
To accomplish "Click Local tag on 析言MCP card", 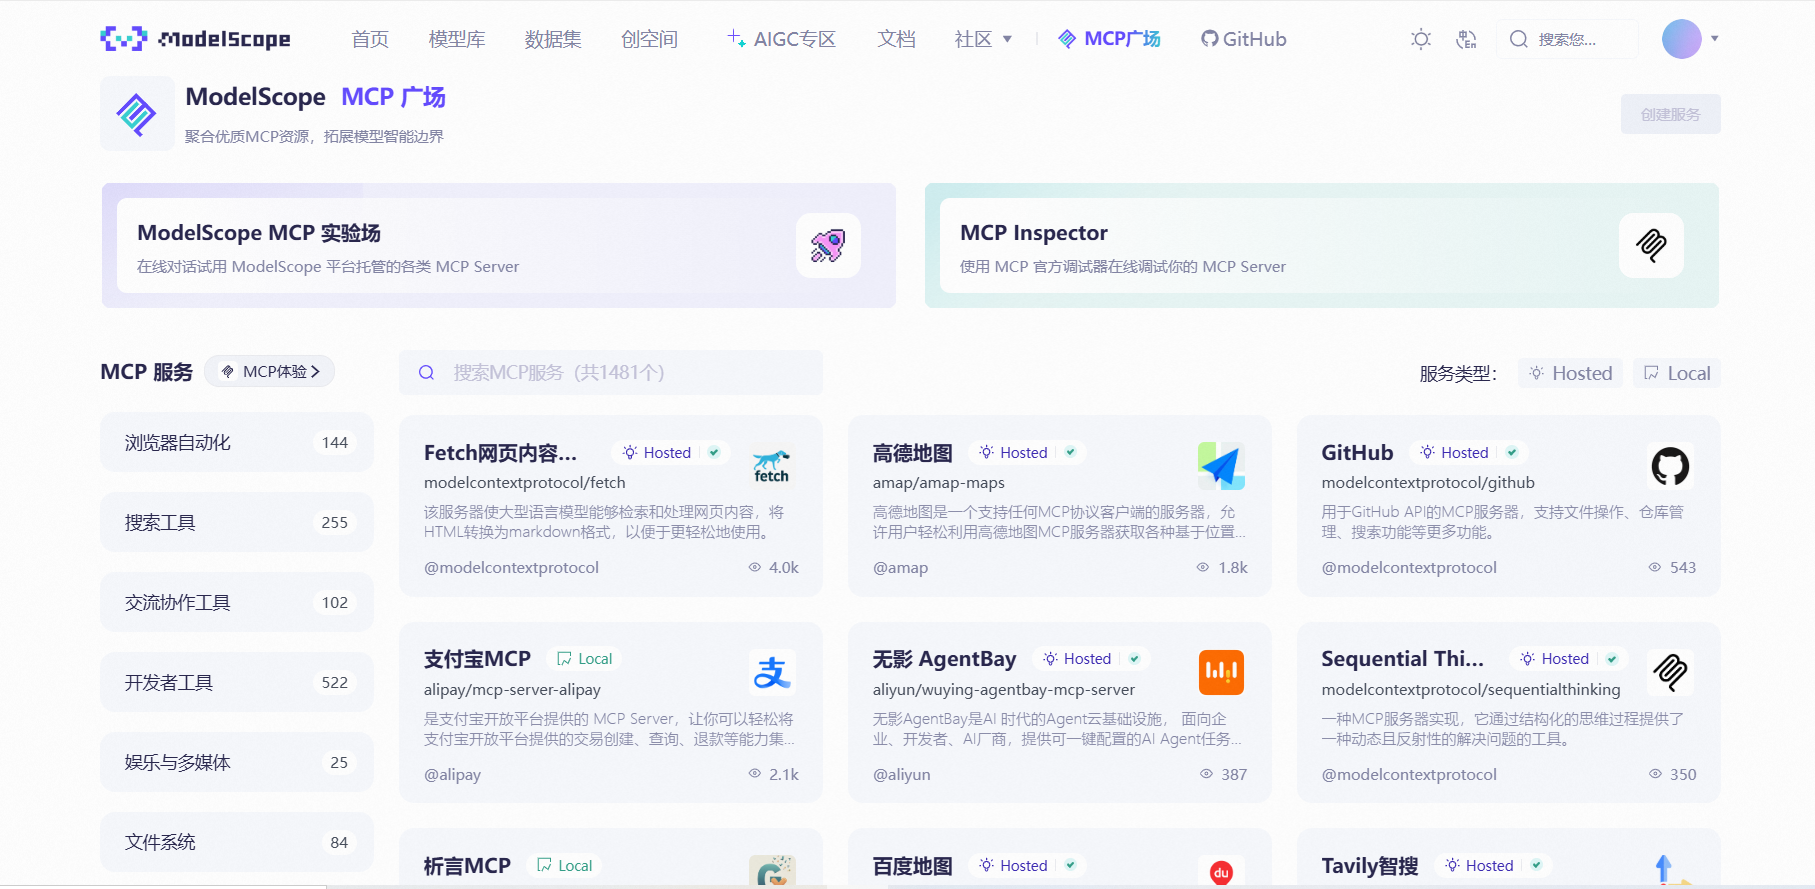I will click(564, 866).
